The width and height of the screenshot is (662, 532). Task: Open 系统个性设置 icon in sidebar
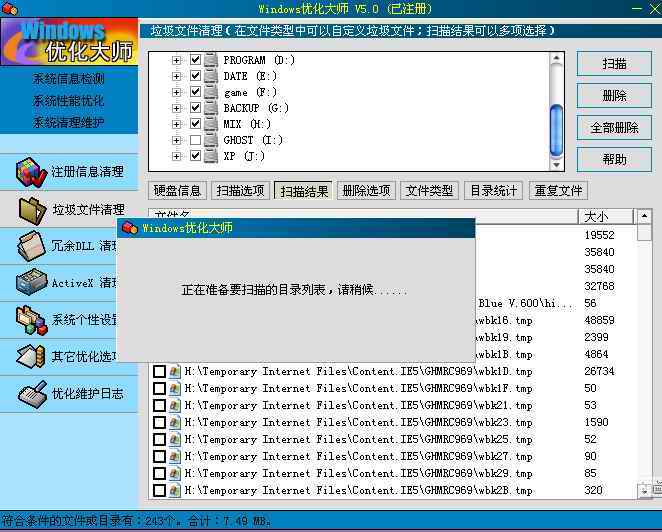[x=32, y=320]
